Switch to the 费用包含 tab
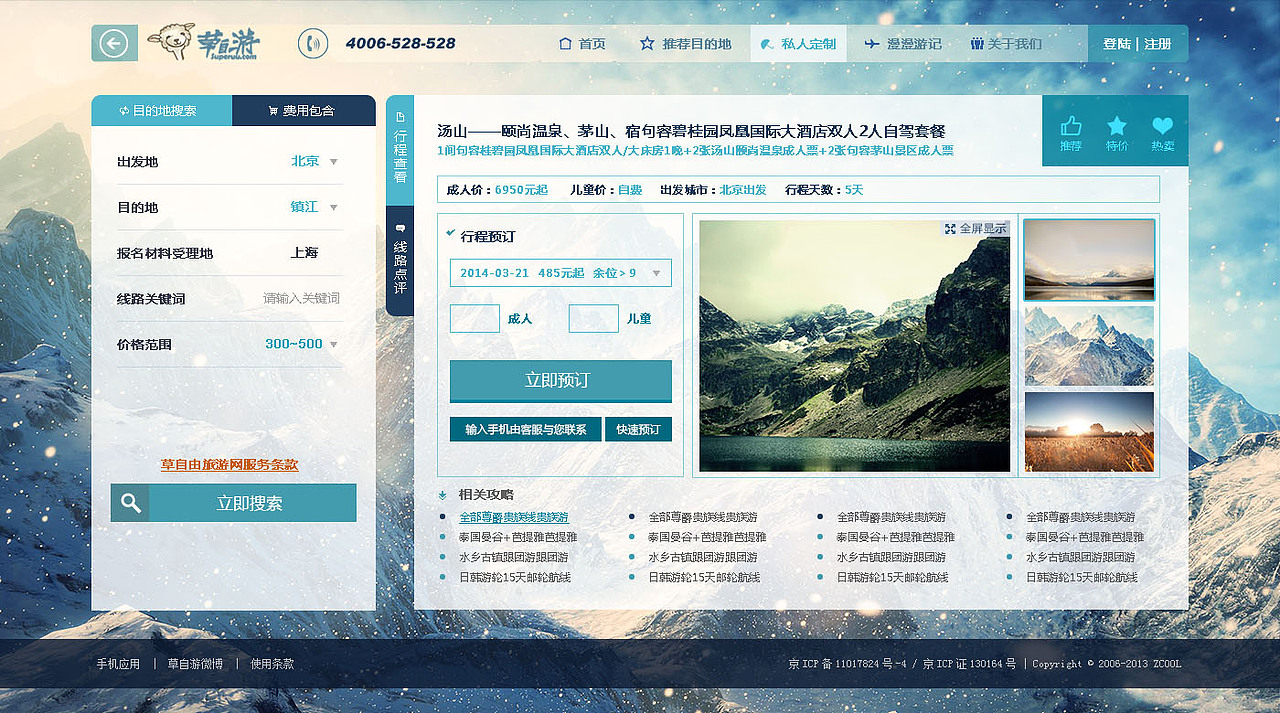 point(304,112)
